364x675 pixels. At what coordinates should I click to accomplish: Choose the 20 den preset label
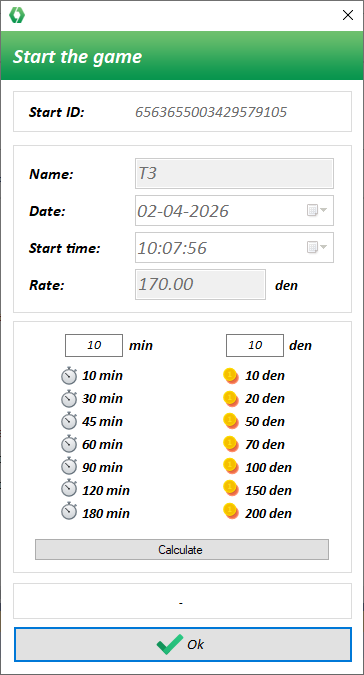(265, 399)
